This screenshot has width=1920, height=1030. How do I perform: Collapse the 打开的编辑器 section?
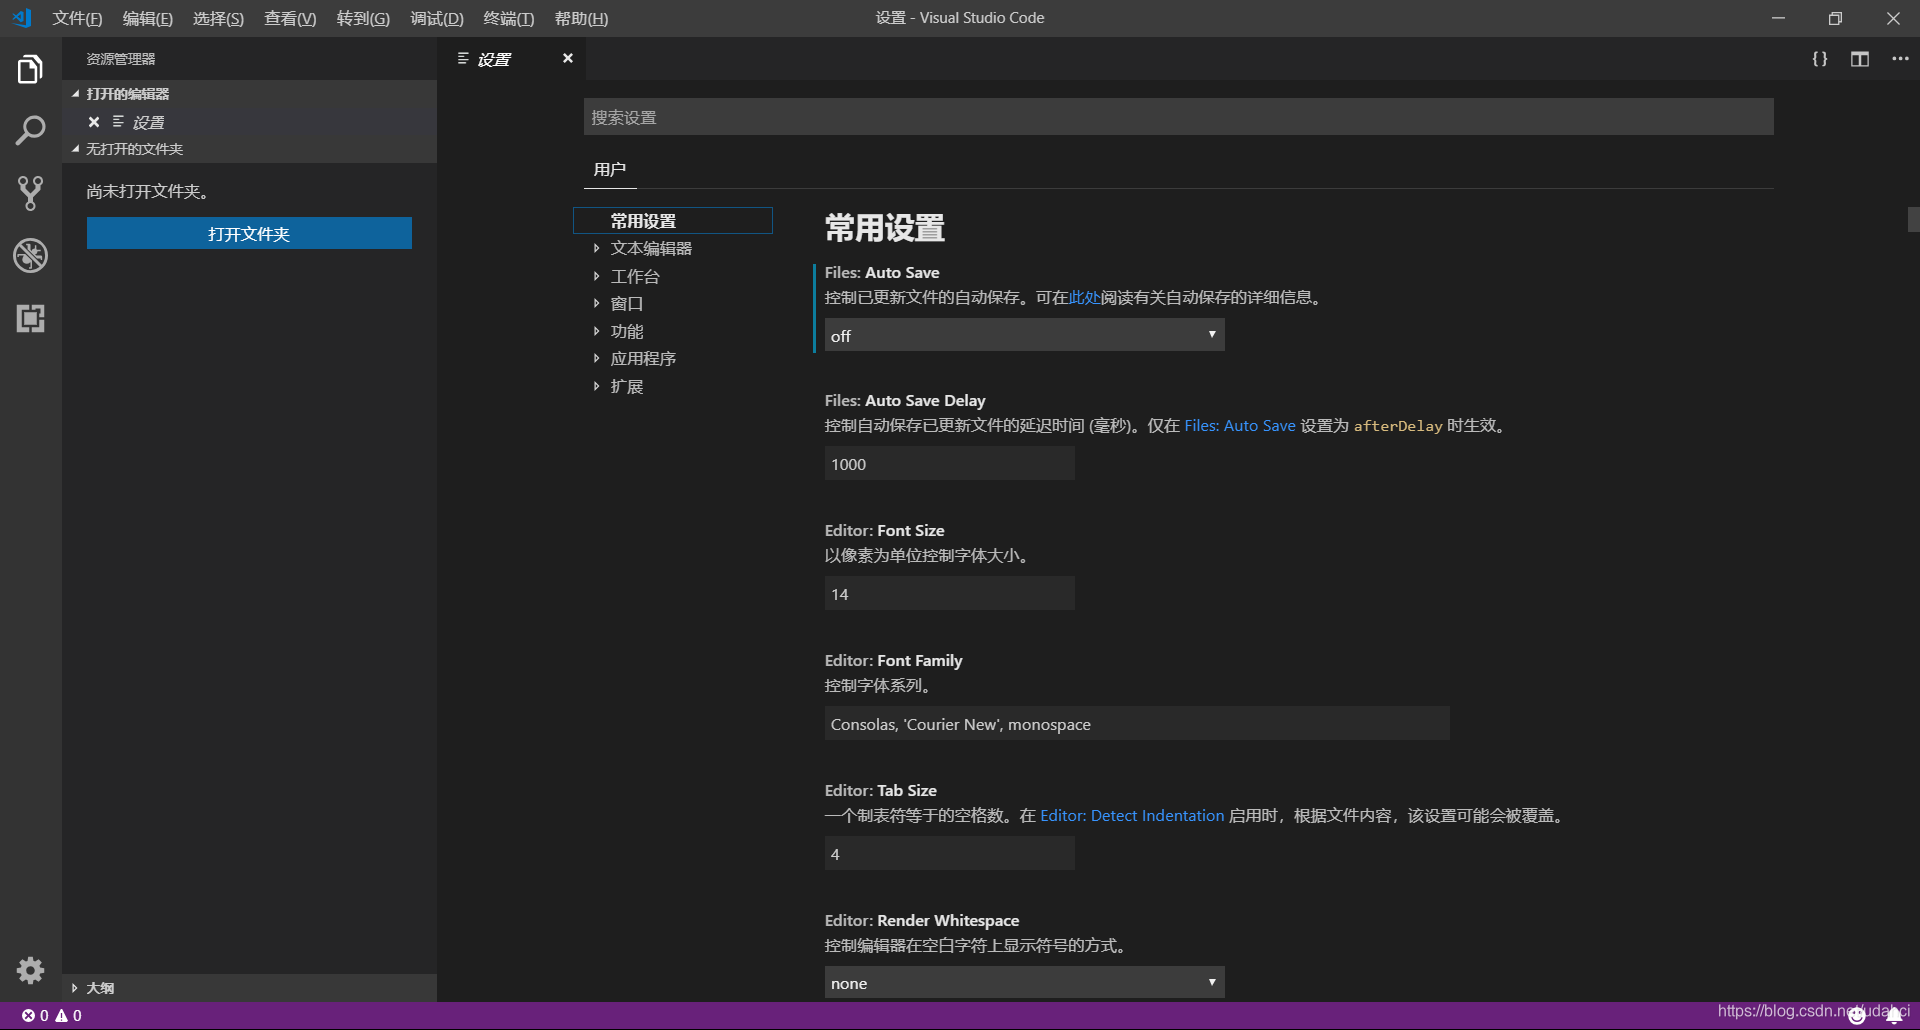[250, 93]
